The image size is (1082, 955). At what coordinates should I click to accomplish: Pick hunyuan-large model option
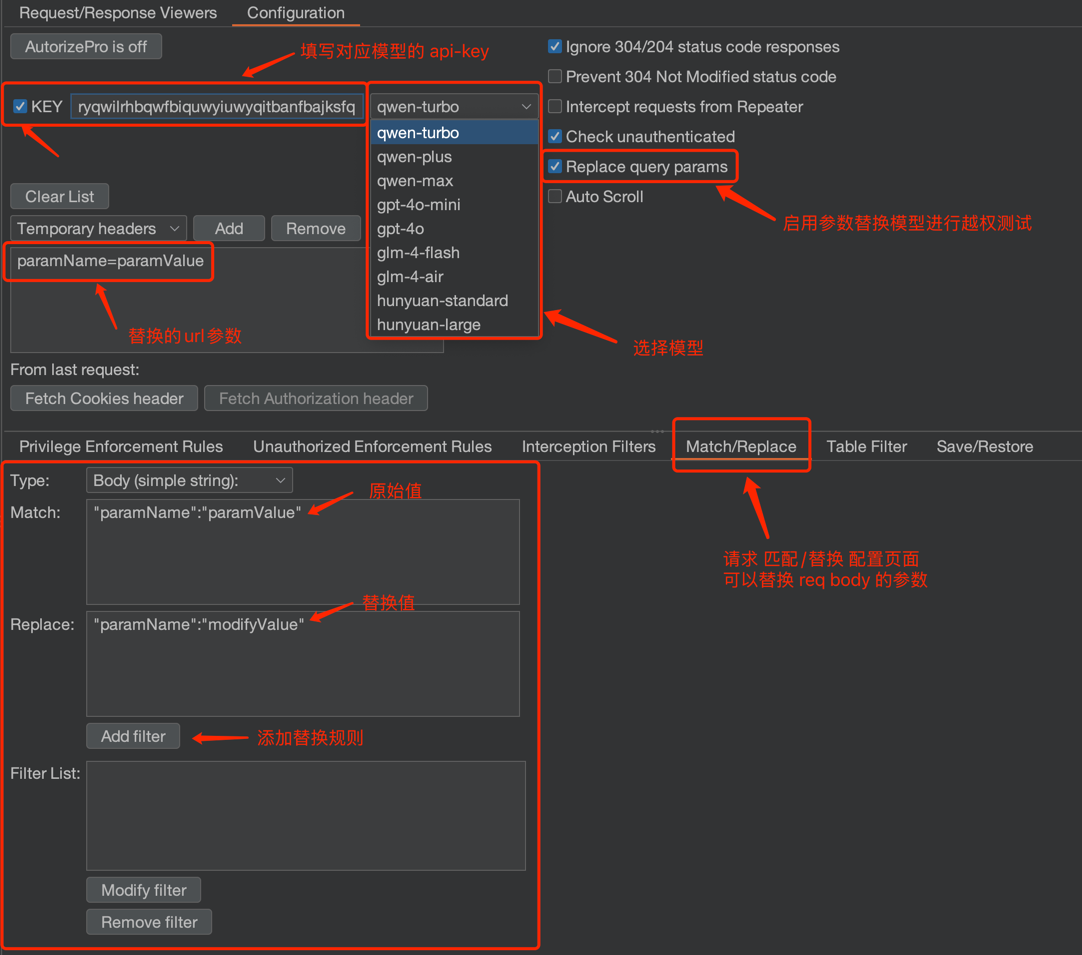pos(428,325)
